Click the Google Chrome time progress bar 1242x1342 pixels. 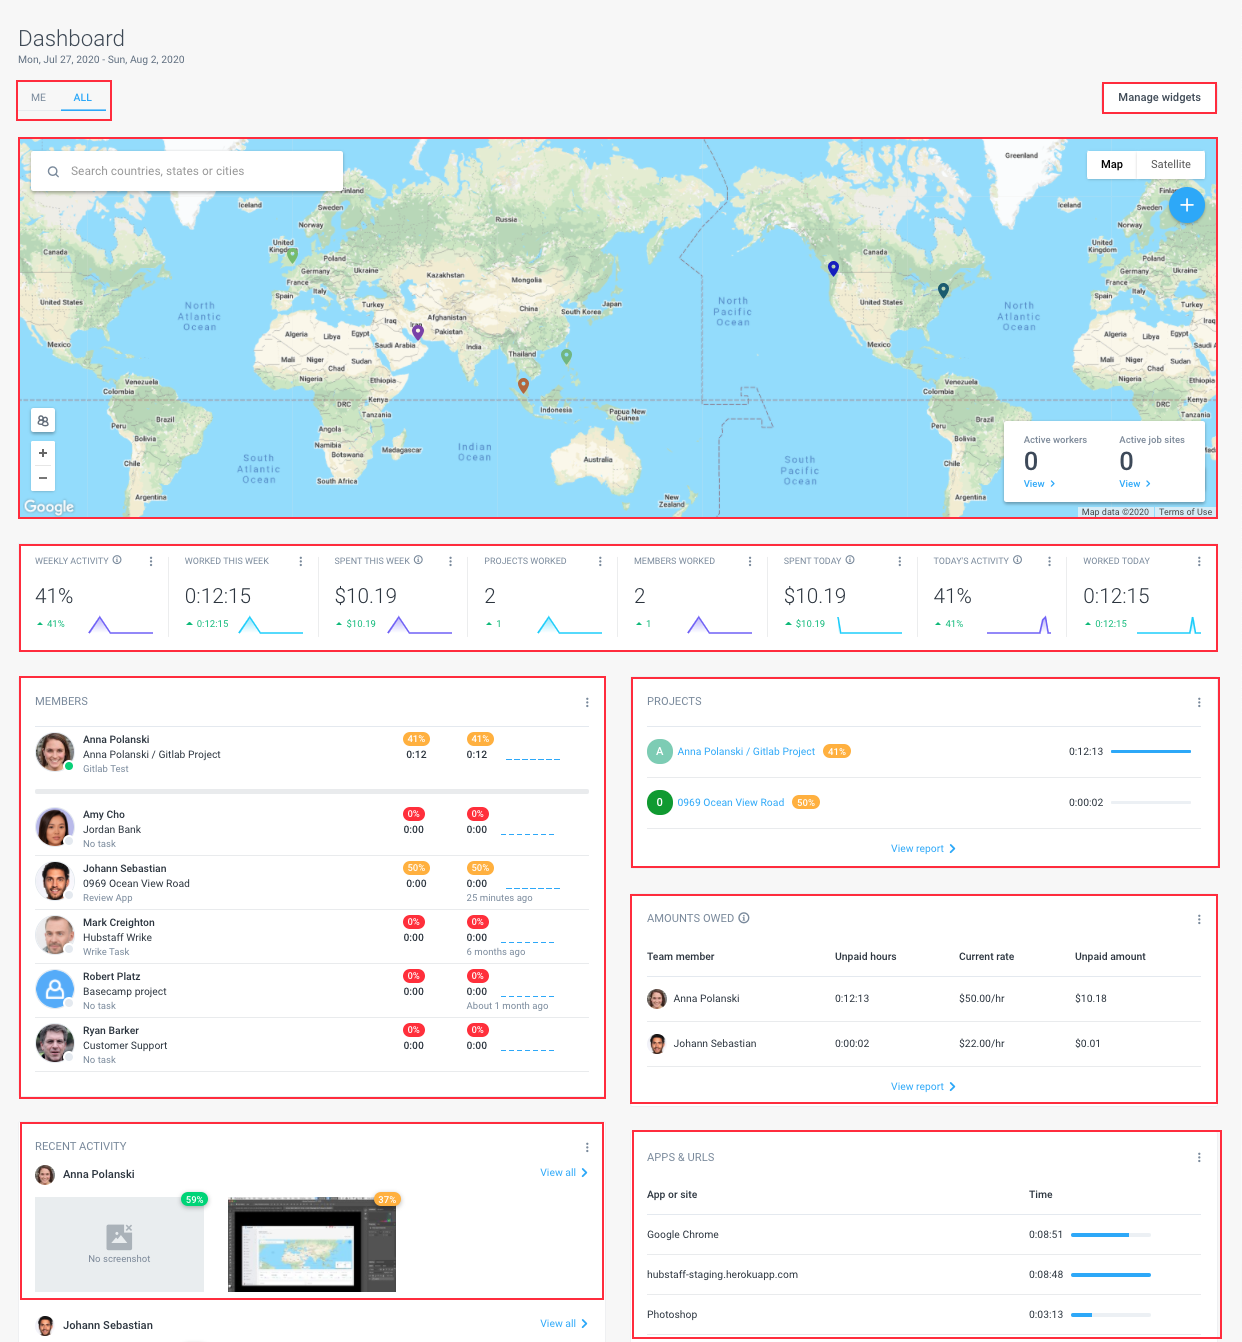coord(1108,1234)
